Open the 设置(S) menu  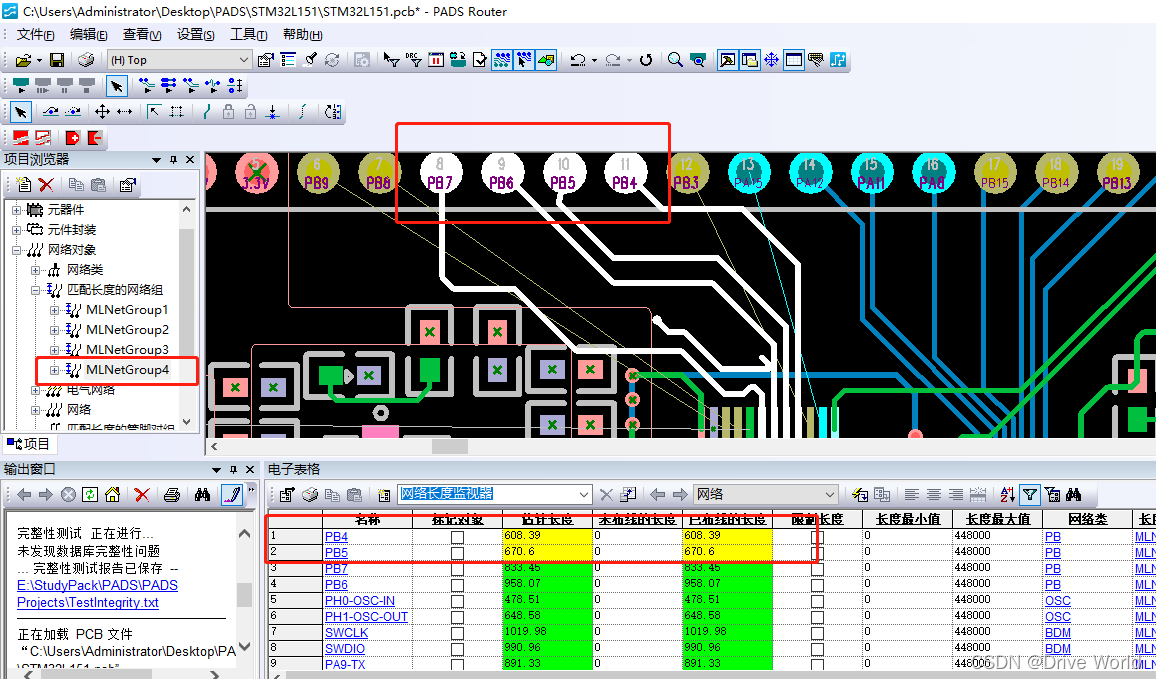pos(195,35)
